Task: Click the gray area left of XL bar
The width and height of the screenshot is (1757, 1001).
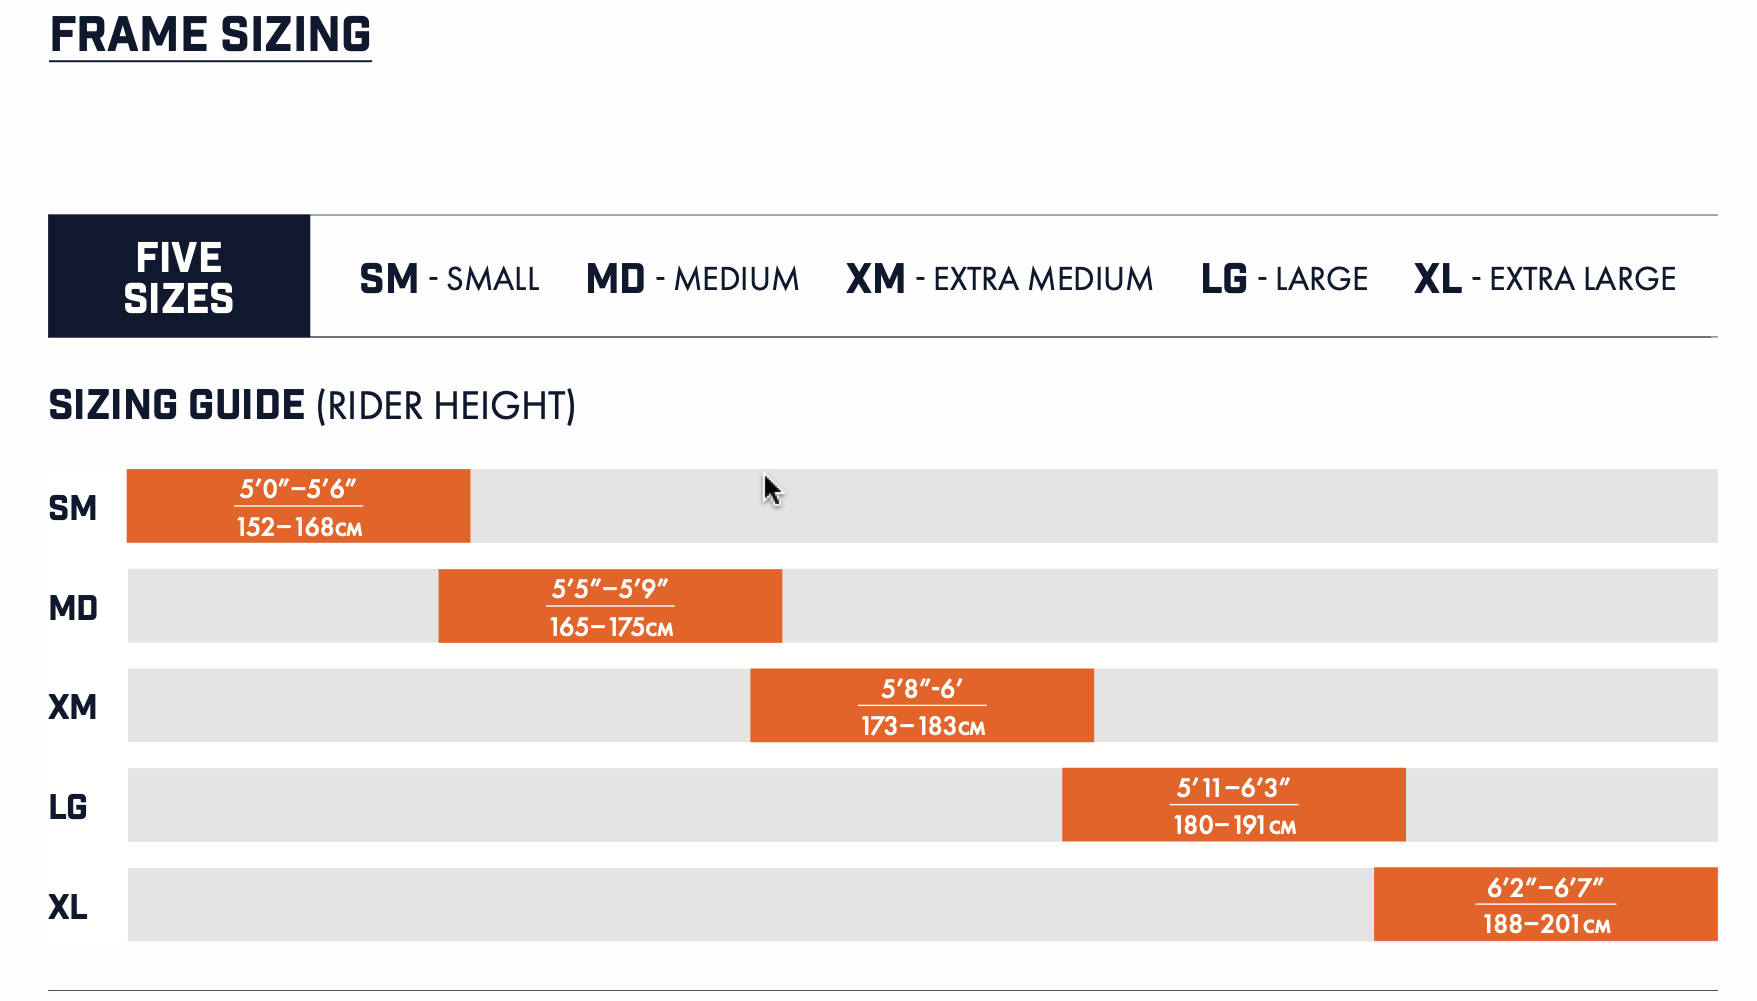Action: pos(750,905)
